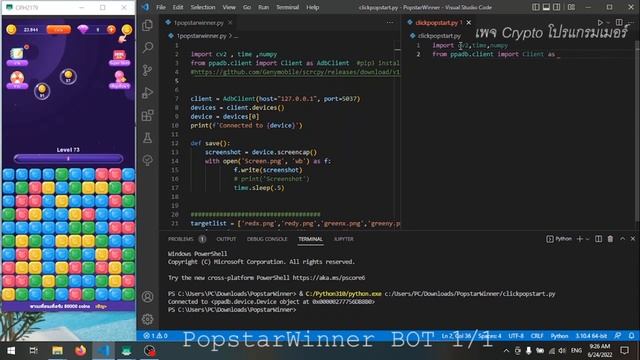This screenshot has width=640, height=360.
Task: Open the Selection menu
Action: click(x=203, y=7)
